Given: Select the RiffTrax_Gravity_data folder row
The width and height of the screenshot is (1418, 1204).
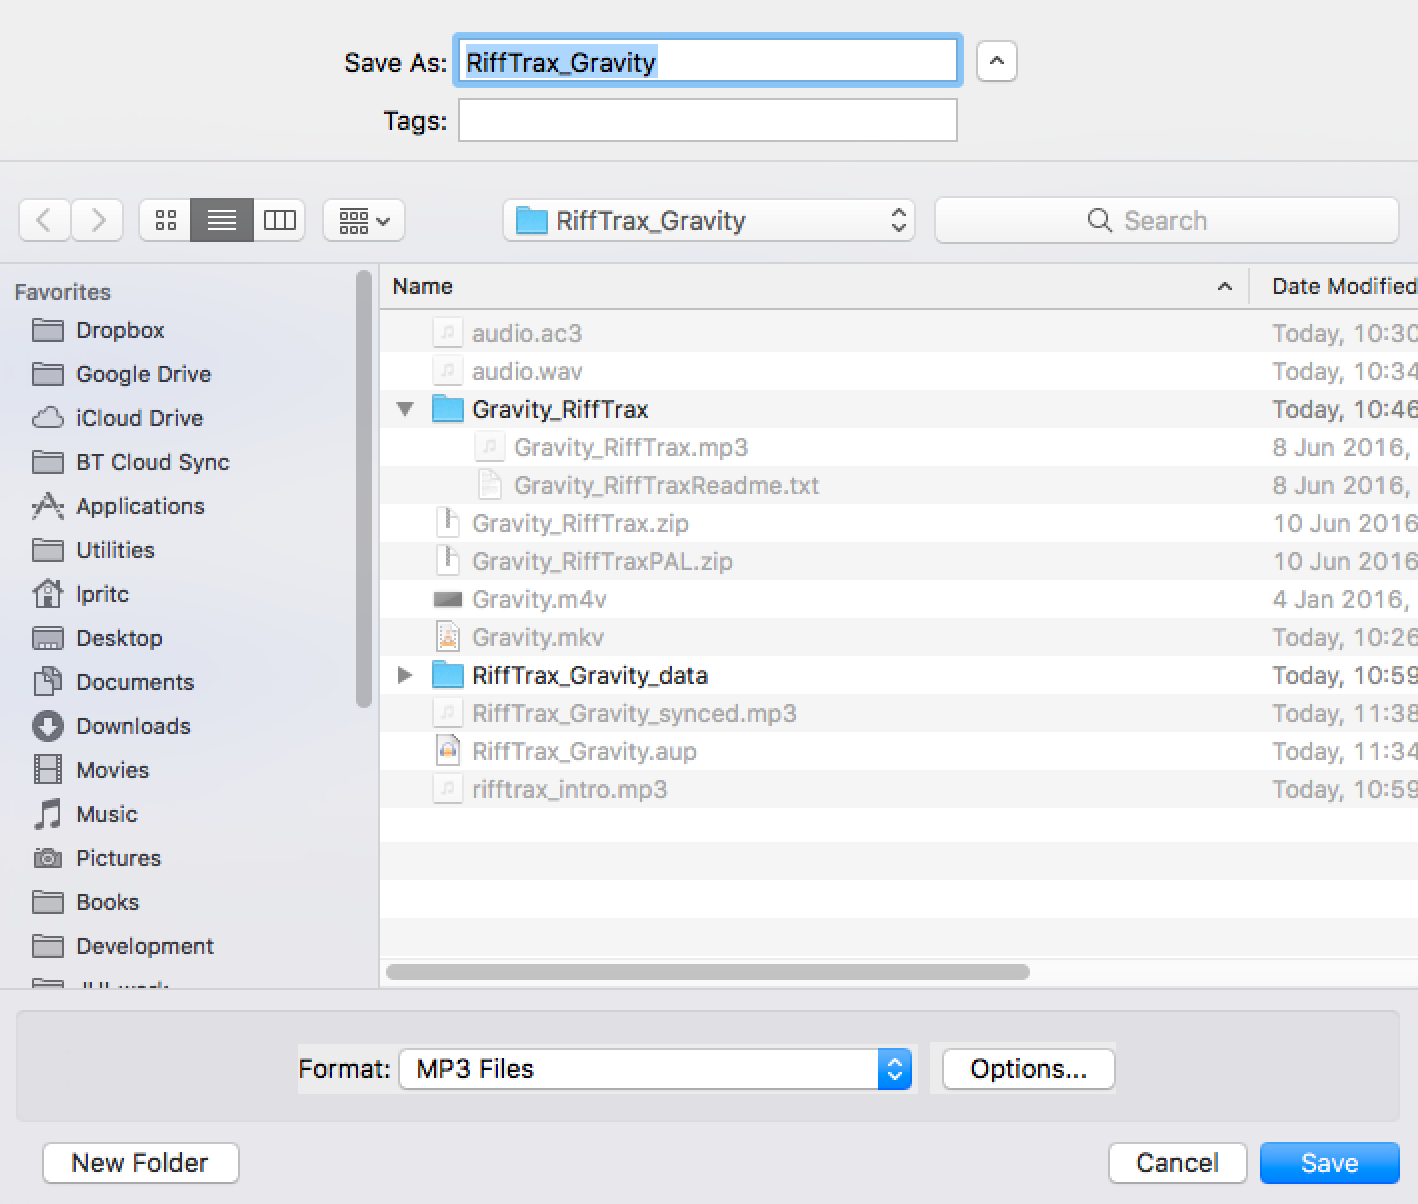Looking at the screenshot, I should pos(899,675).
